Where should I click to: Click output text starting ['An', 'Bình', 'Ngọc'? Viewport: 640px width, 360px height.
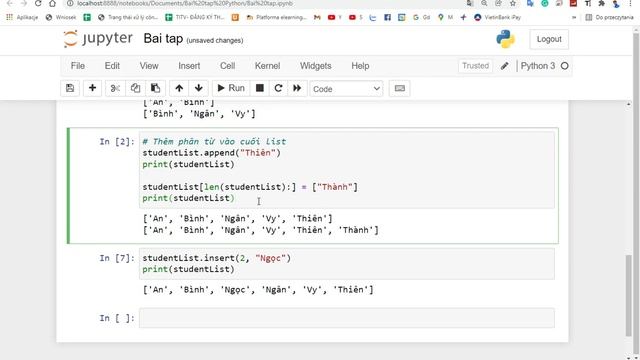pyautogui.click(x=258, y=290)
